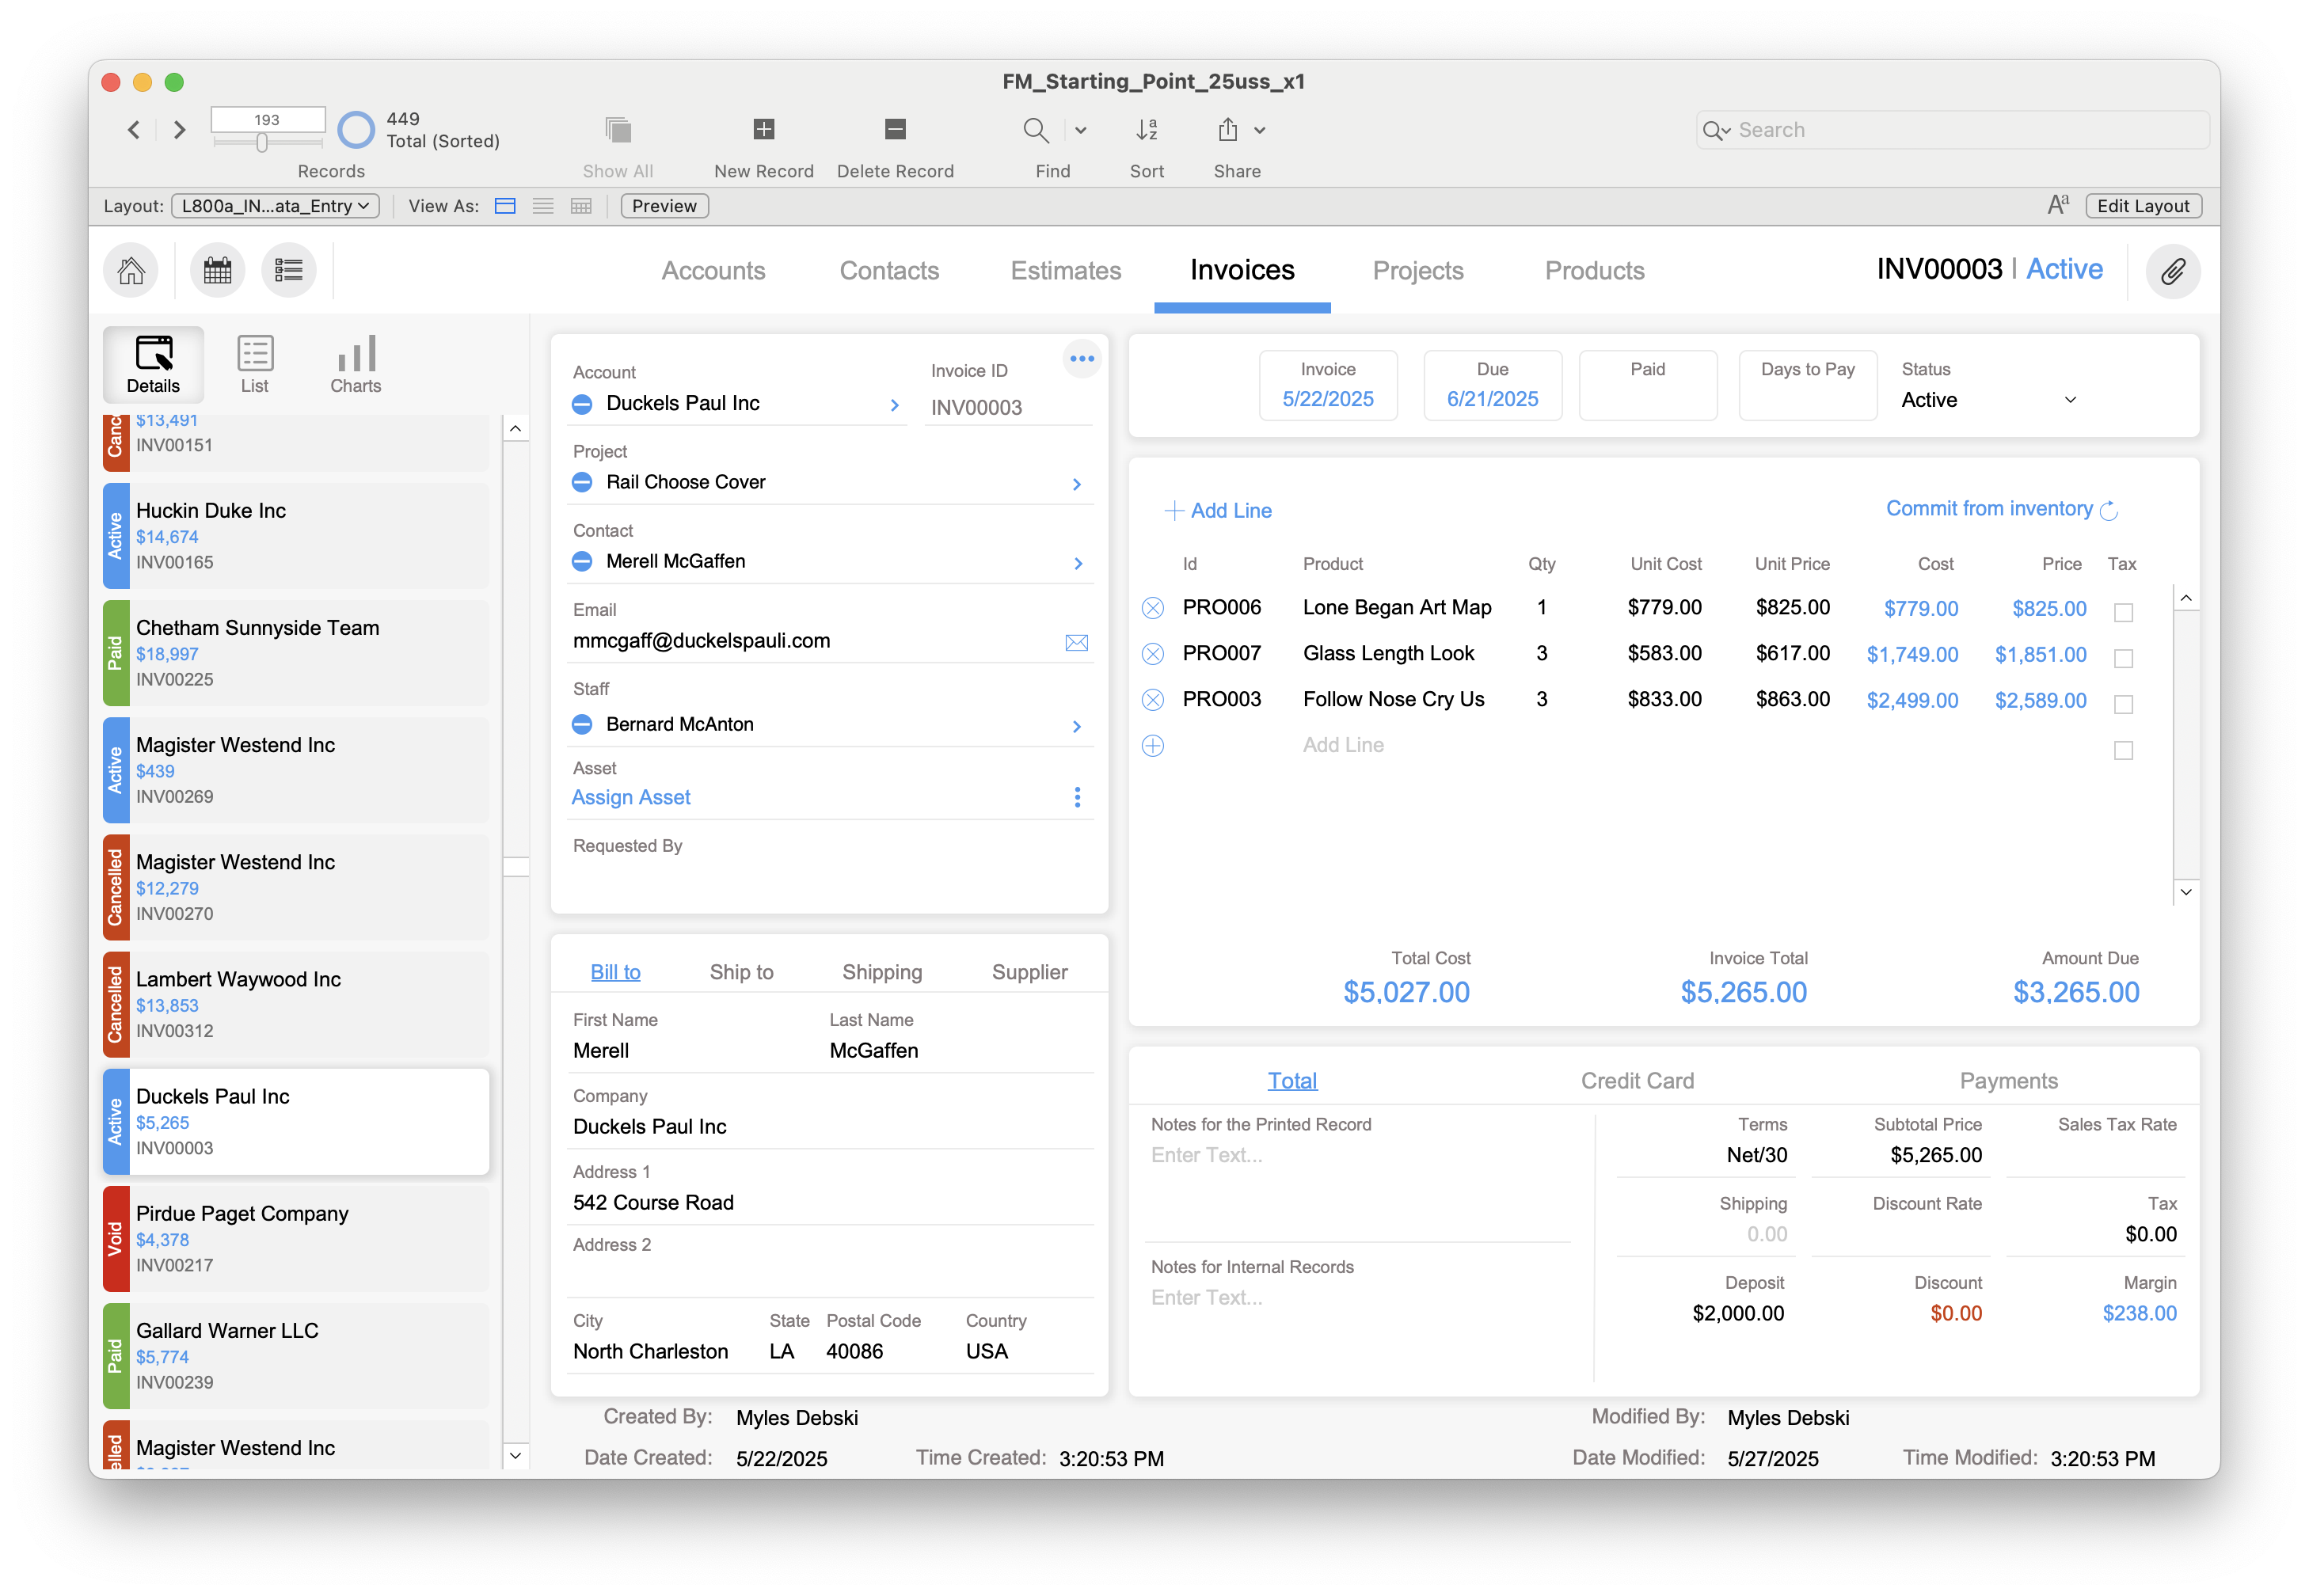
Task: Open the Credit Card tab
Action: [1637, 1081]
